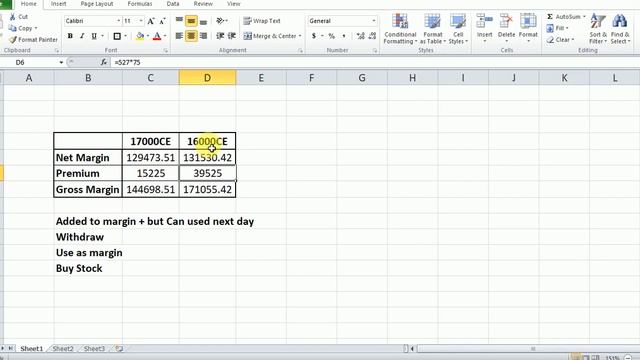Switch to the View ribbon tab

[x=233, y=4]
